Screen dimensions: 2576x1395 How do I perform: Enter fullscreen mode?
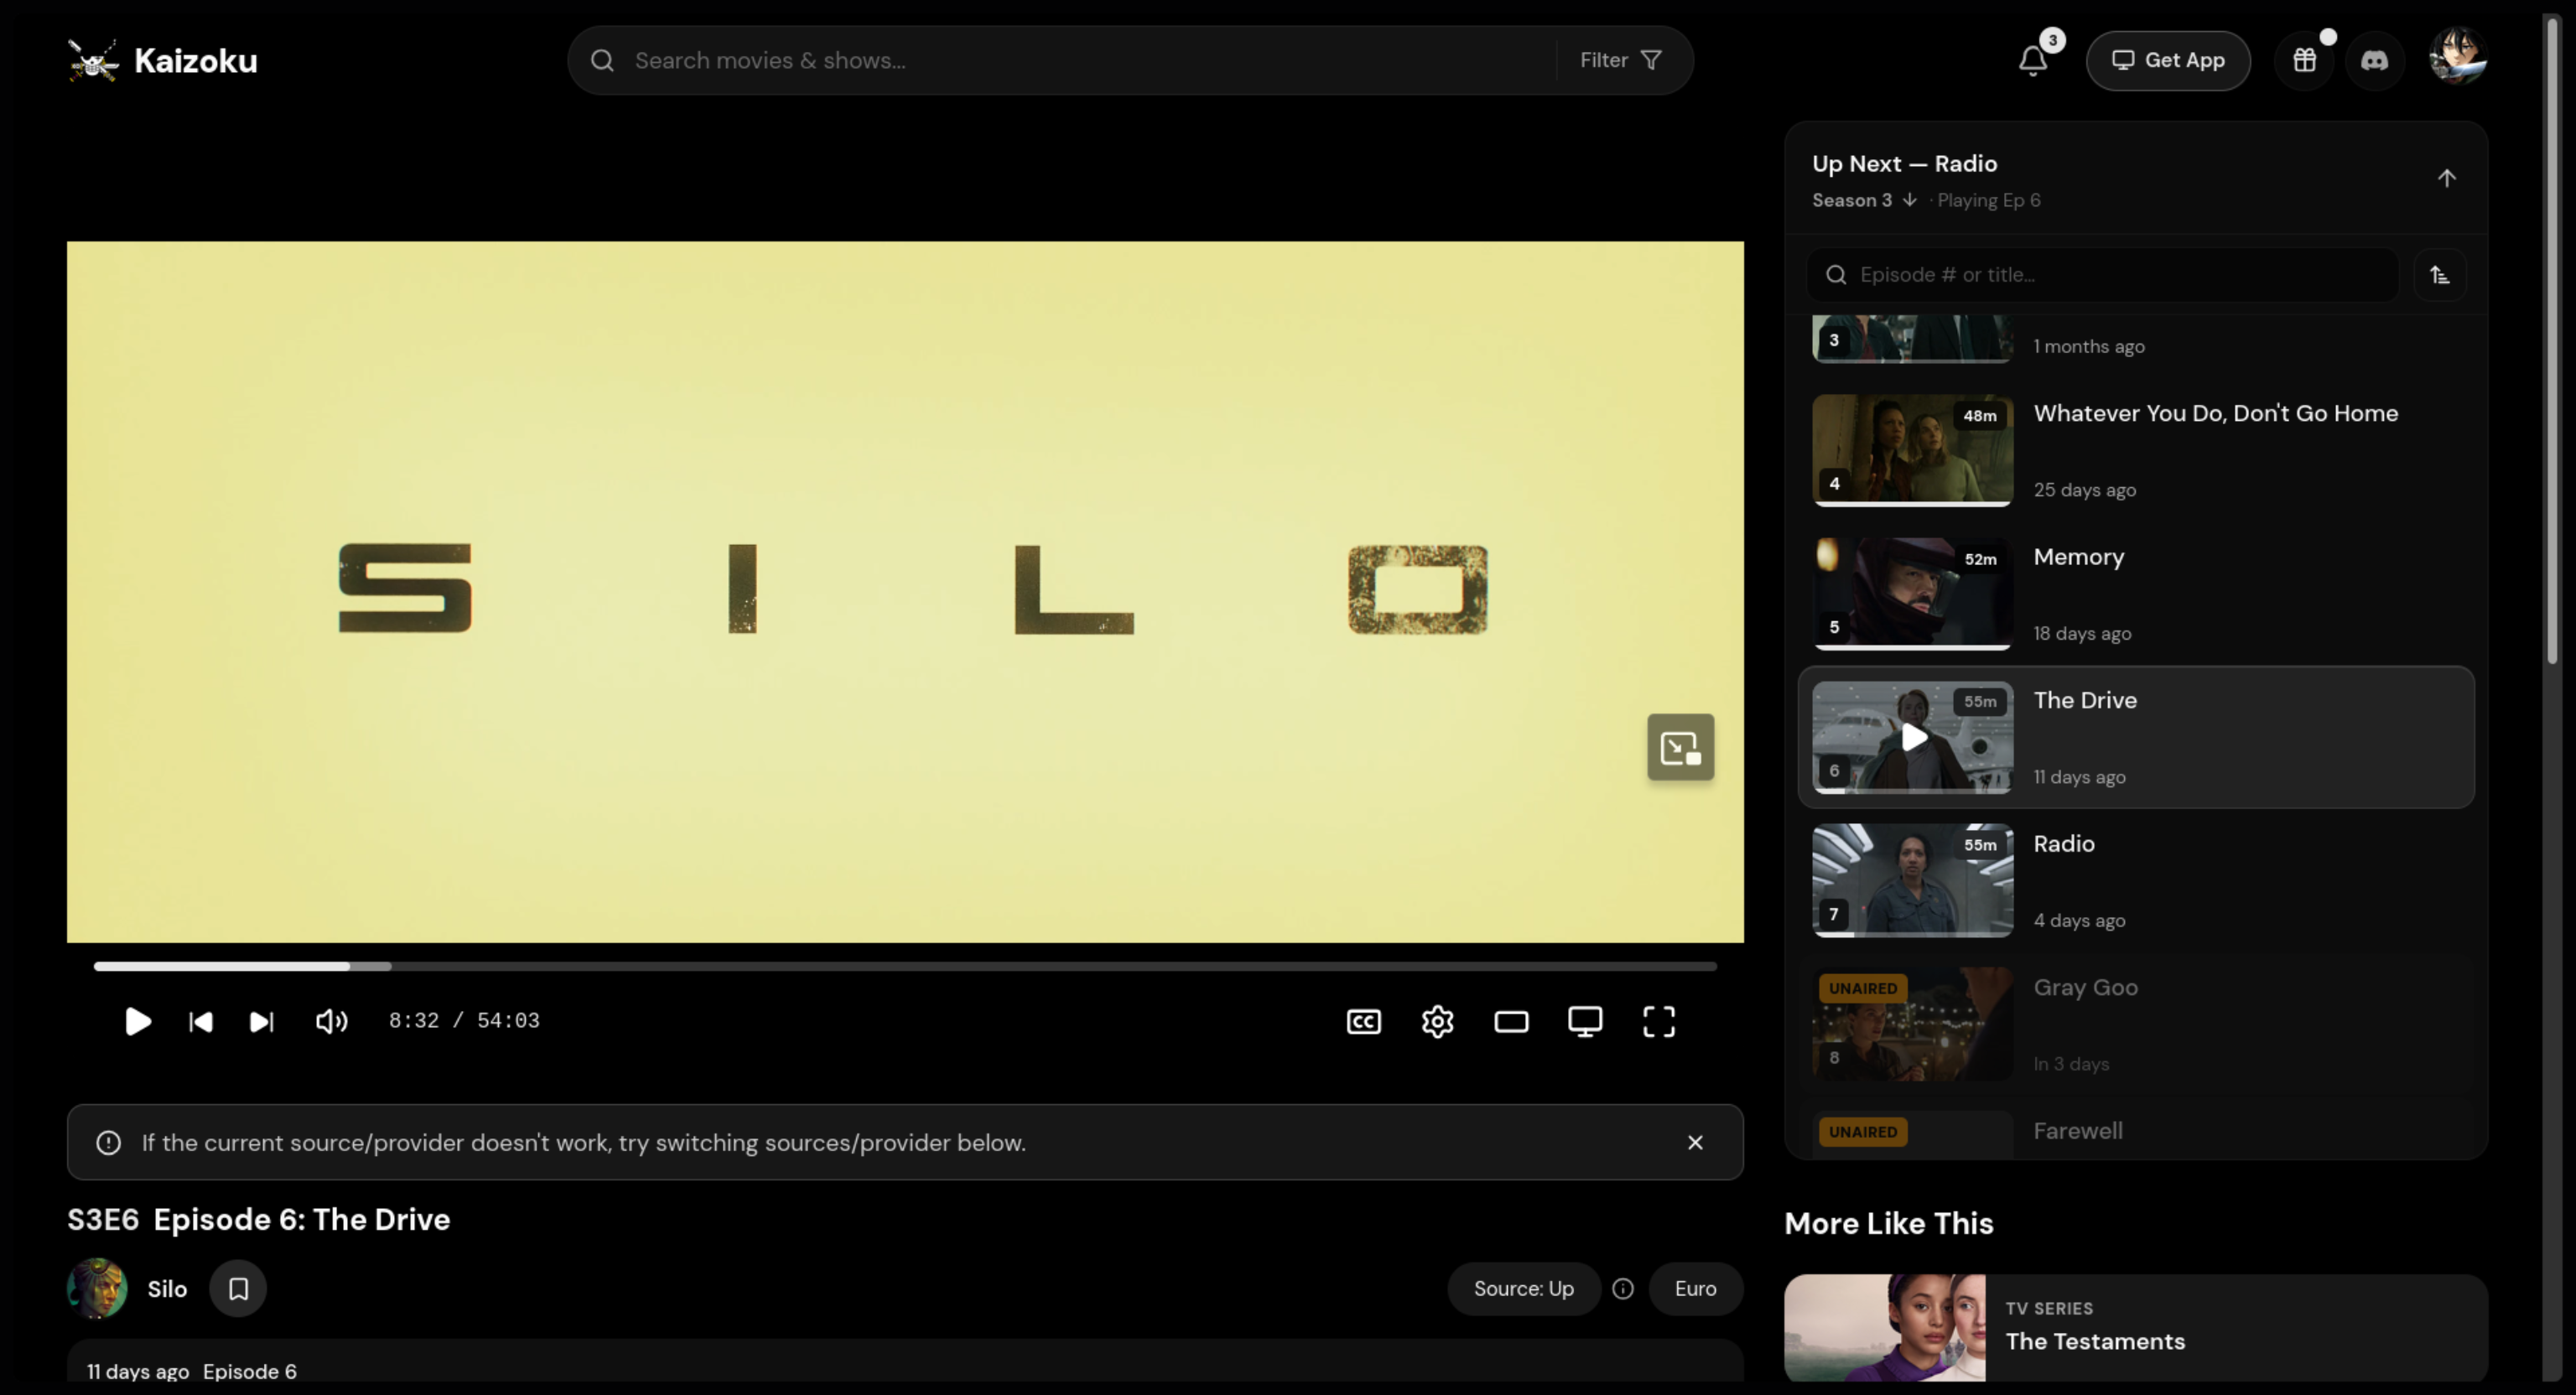pos(1659,1021)
